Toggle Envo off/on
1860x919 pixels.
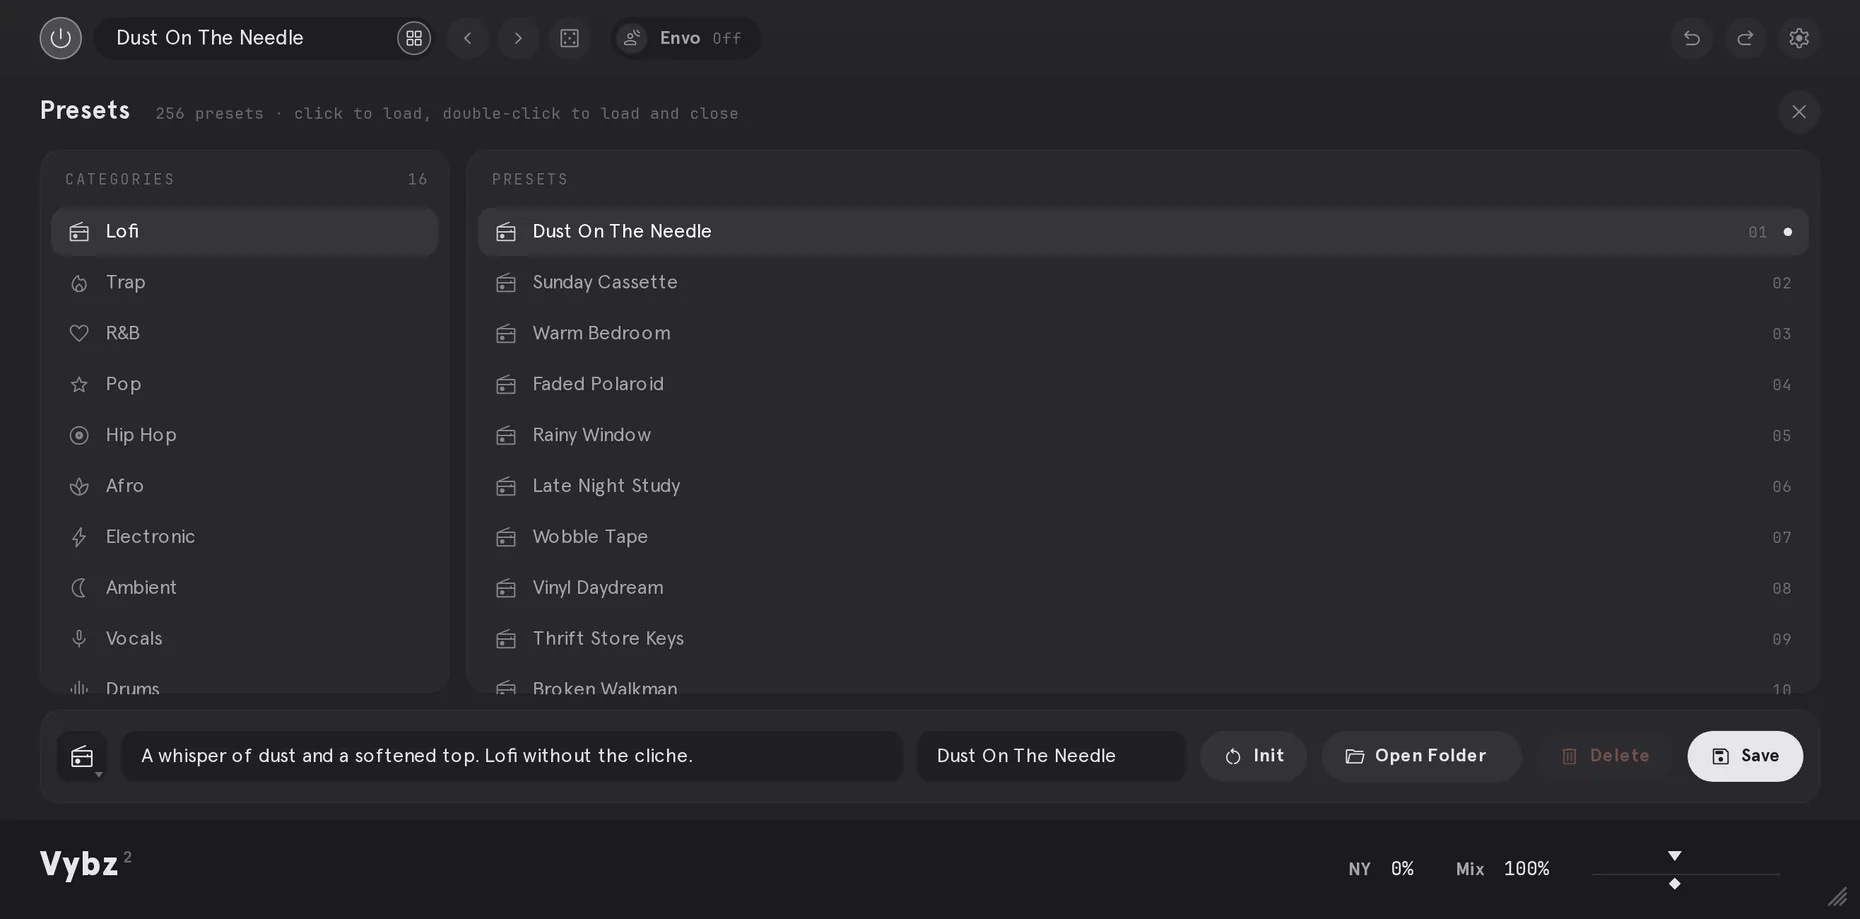pos(686,38)
